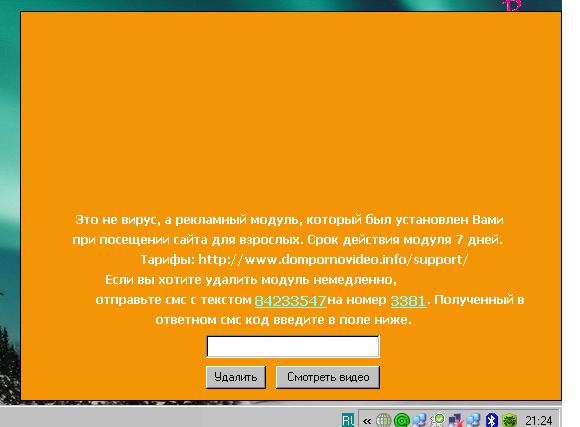Viewport: 580px width, 427px height.
Task: Click the empty orange area of the banner
Action: (x=291, y=111)
